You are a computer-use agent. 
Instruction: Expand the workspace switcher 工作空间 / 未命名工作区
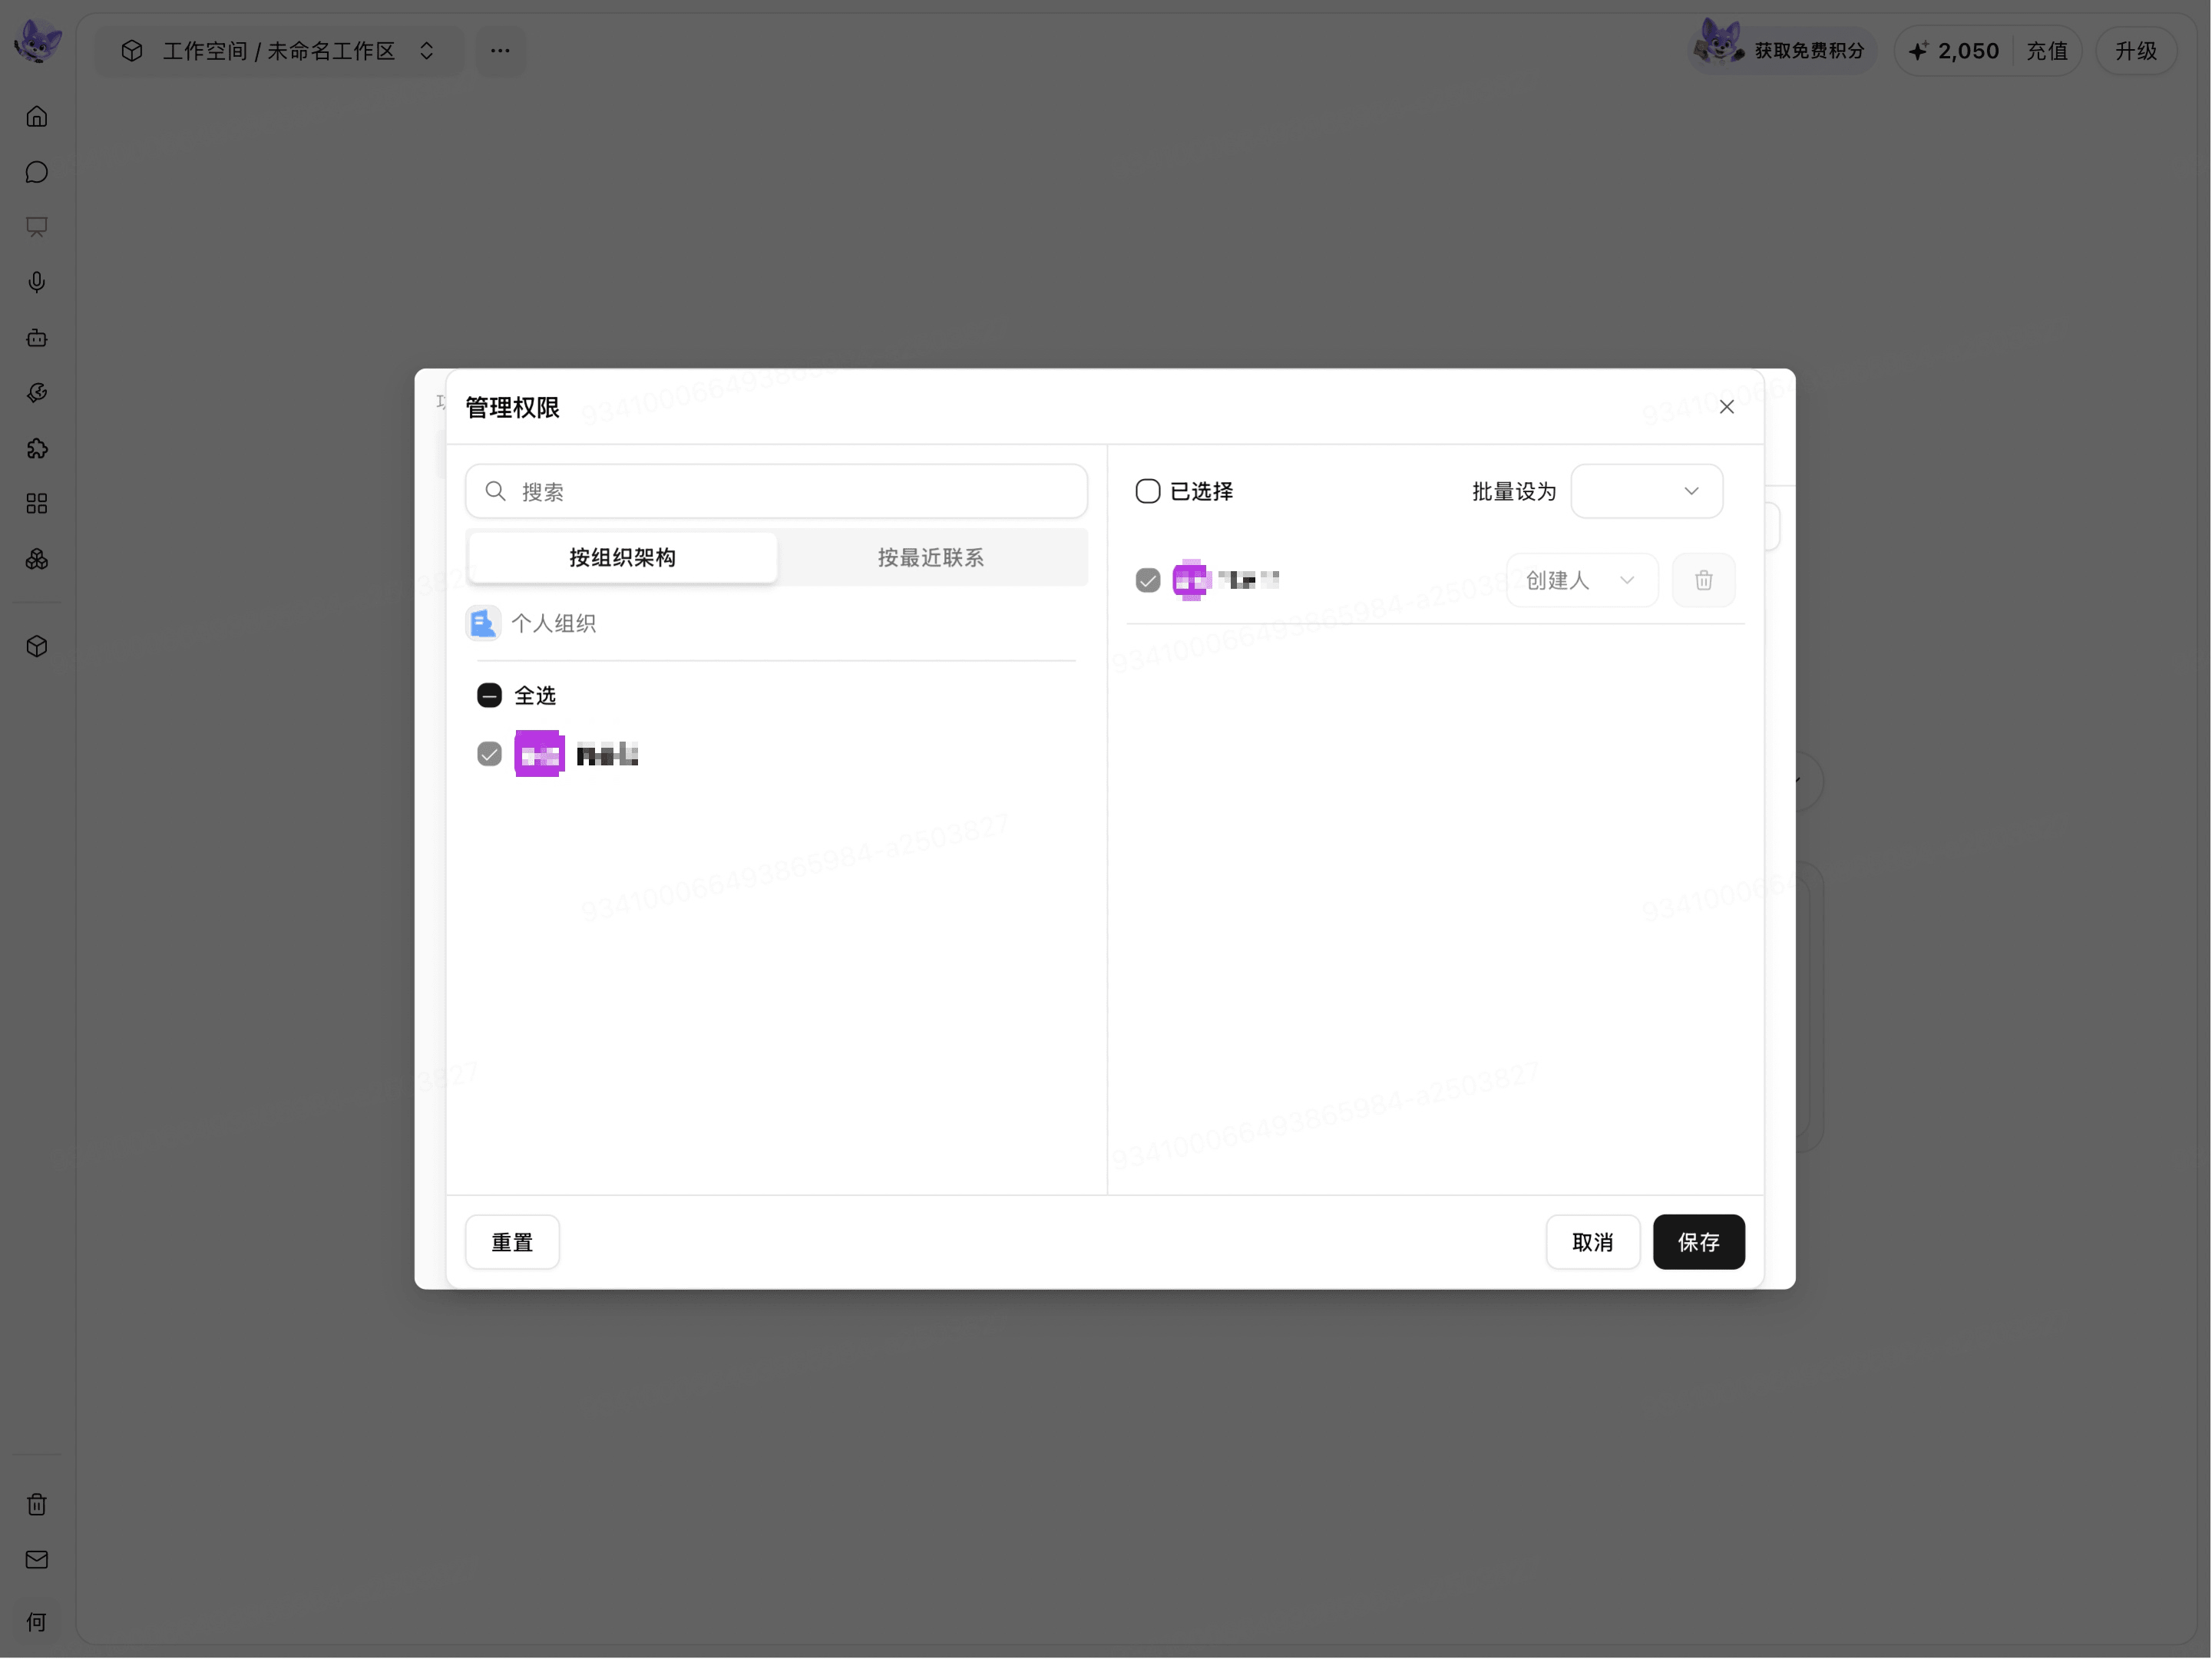pos(279,51)
